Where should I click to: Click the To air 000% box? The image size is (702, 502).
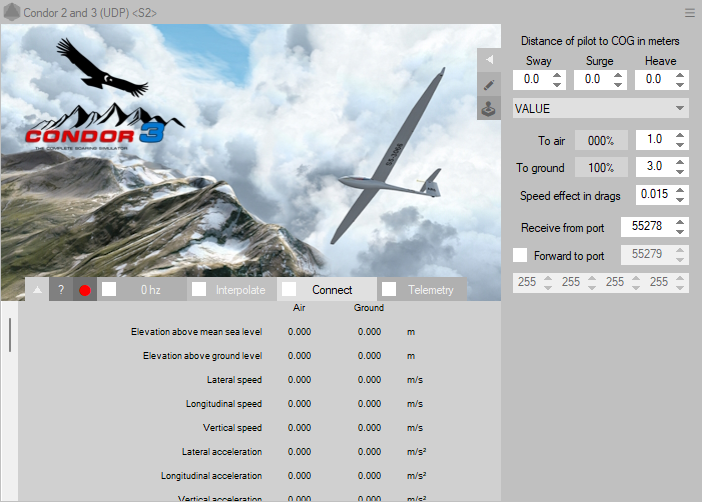pyautogui.click(x=601, y=141)
